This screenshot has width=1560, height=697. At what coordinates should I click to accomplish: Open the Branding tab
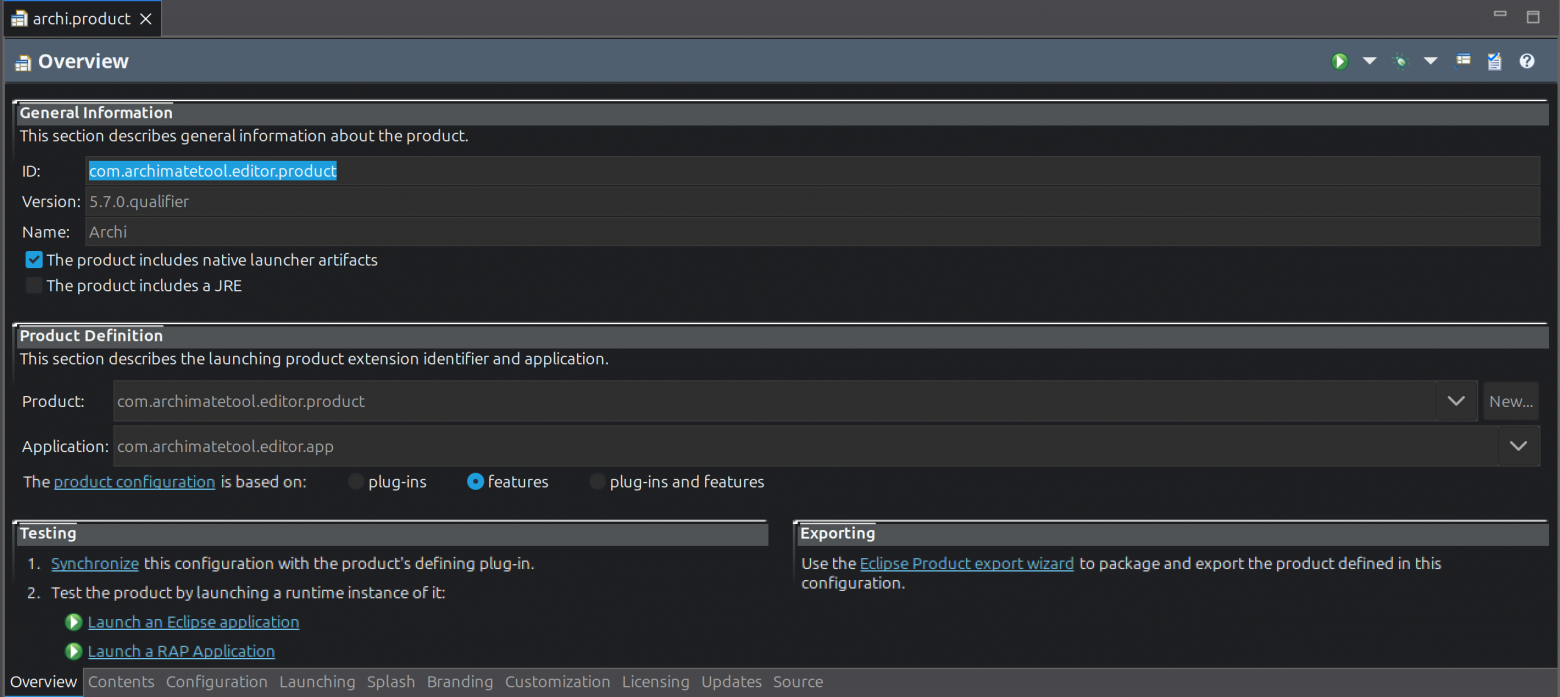[460, 682]
